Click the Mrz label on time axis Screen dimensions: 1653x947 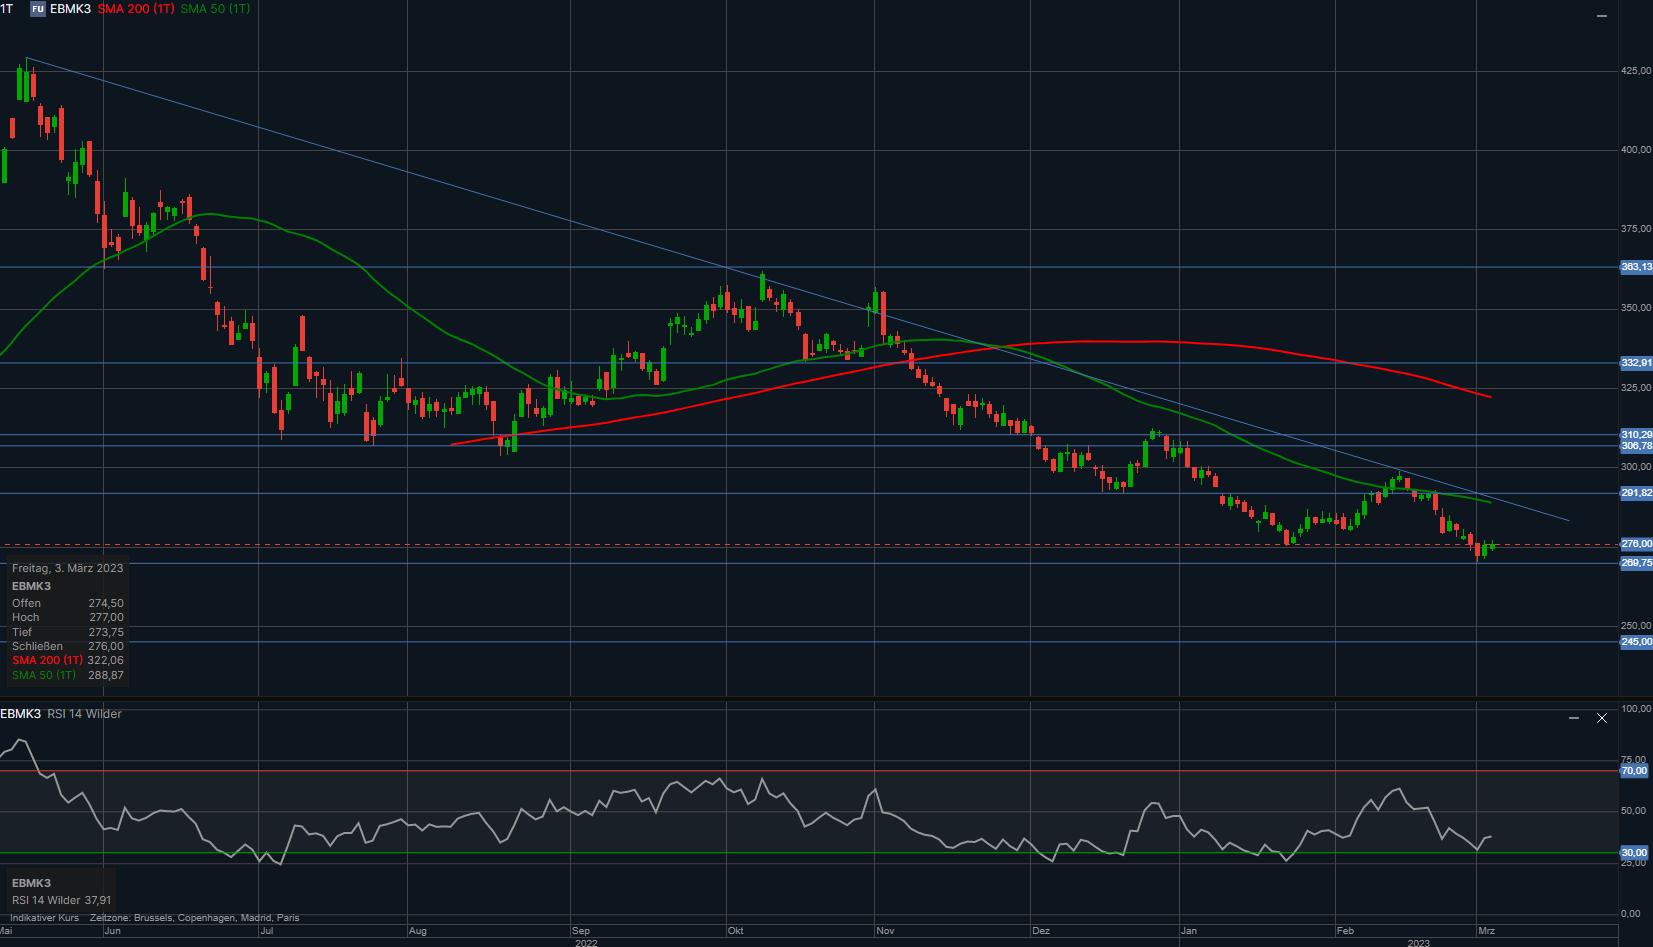[1487, 931]
